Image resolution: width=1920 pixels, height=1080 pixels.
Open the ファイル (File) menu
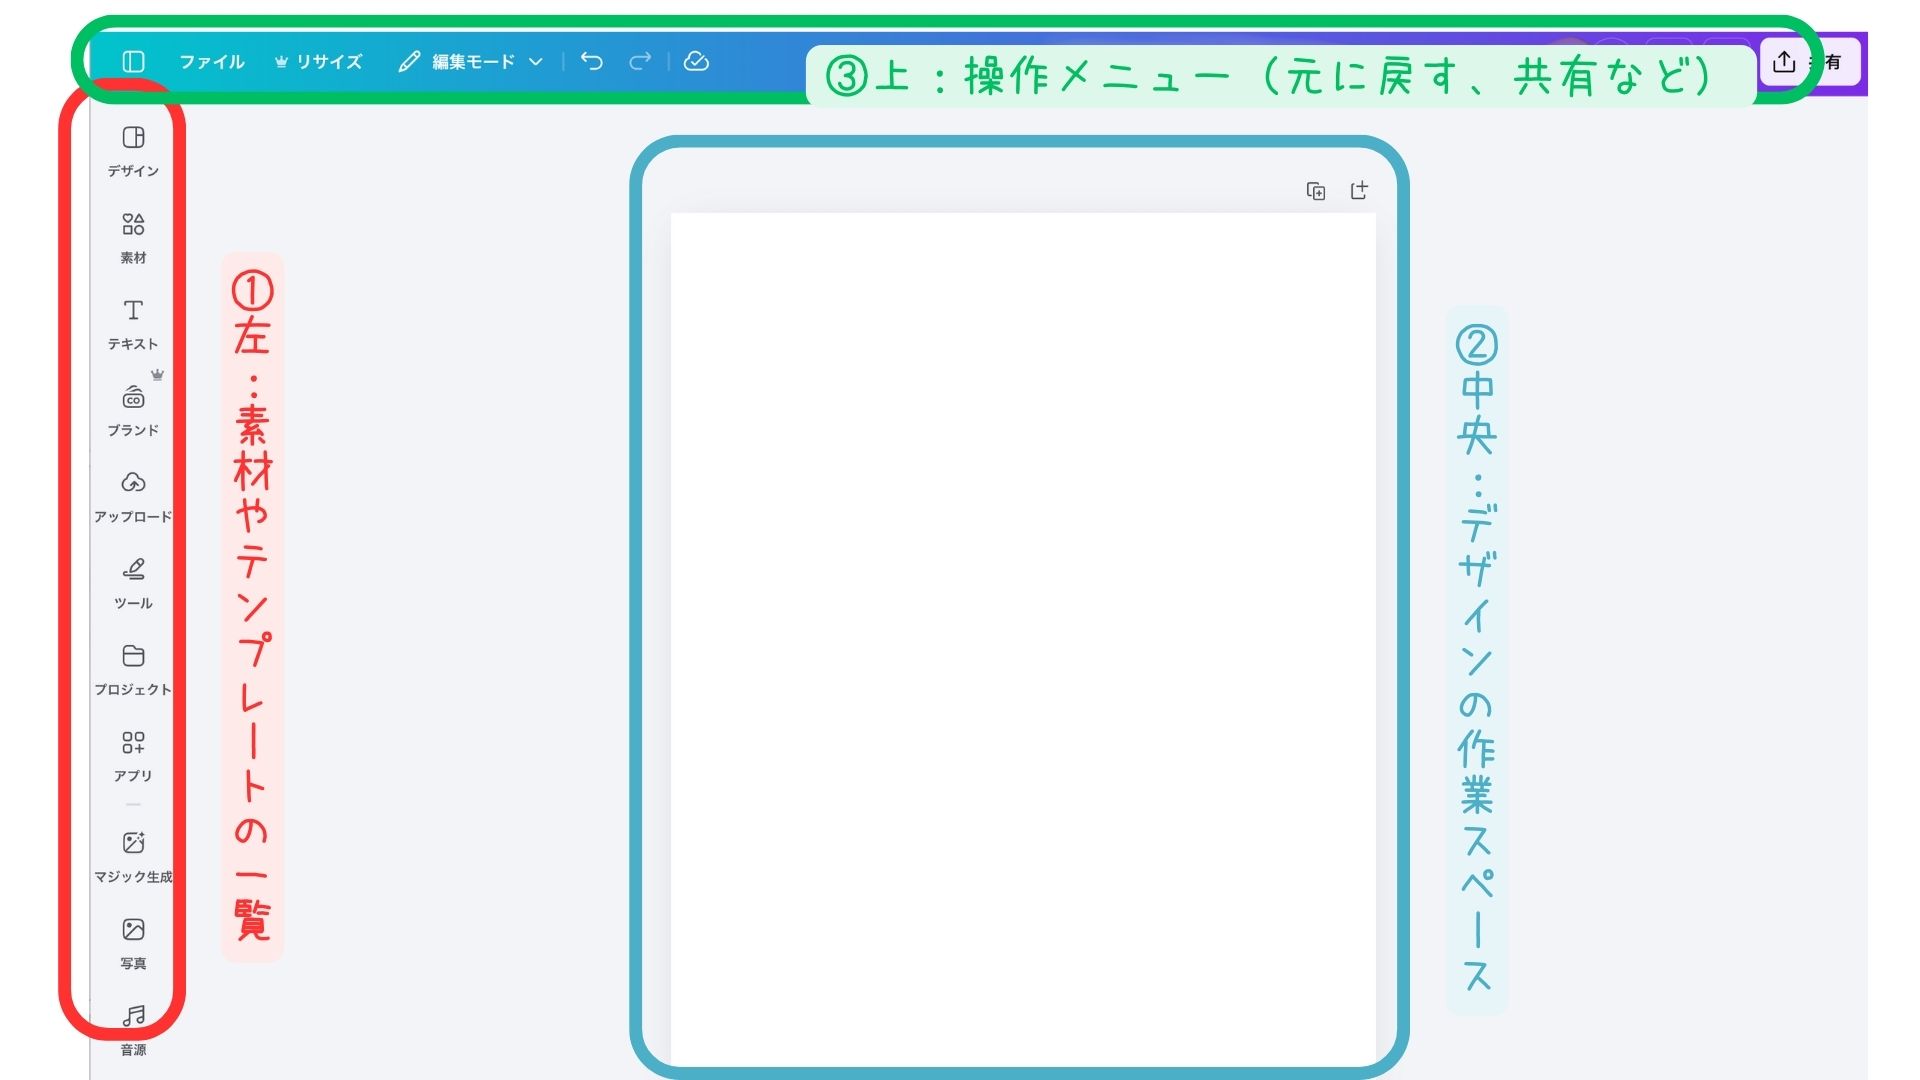[211, 62]
